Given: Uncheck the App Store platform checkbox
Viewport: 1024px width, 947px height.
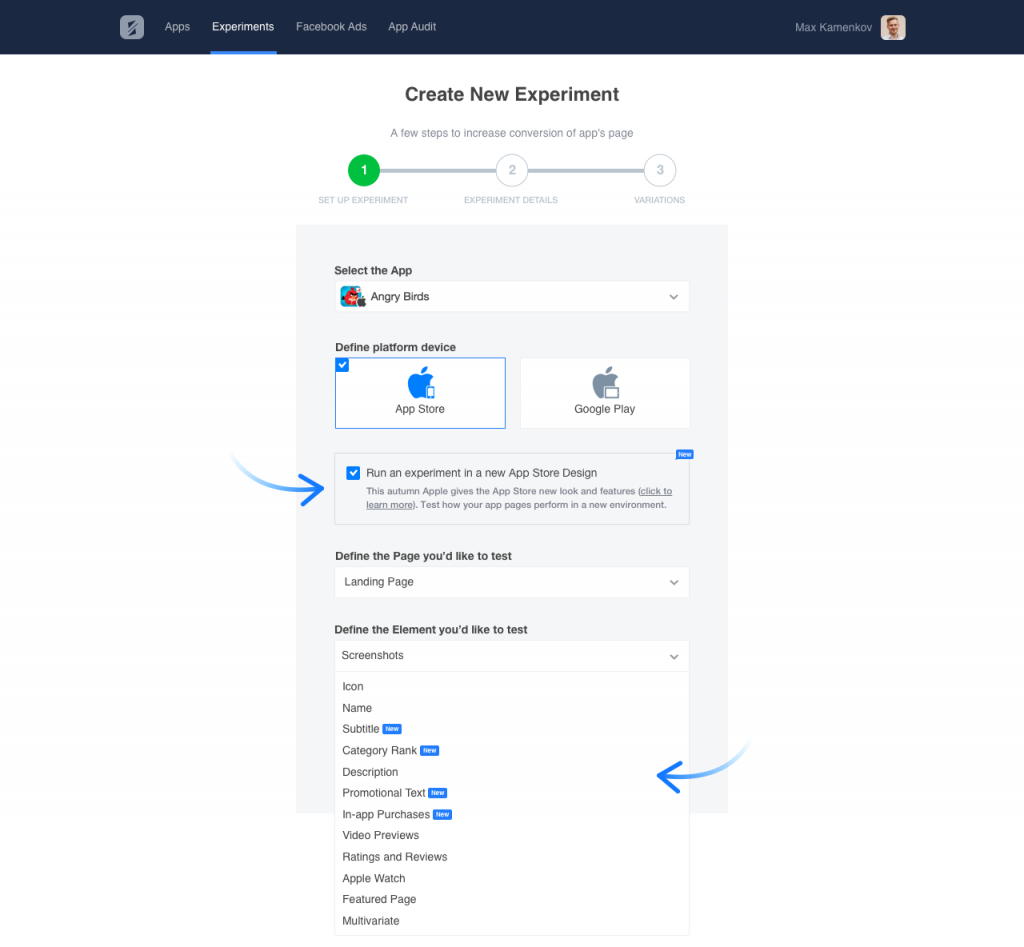Looking at the screenshot, I should pos(342,365).
